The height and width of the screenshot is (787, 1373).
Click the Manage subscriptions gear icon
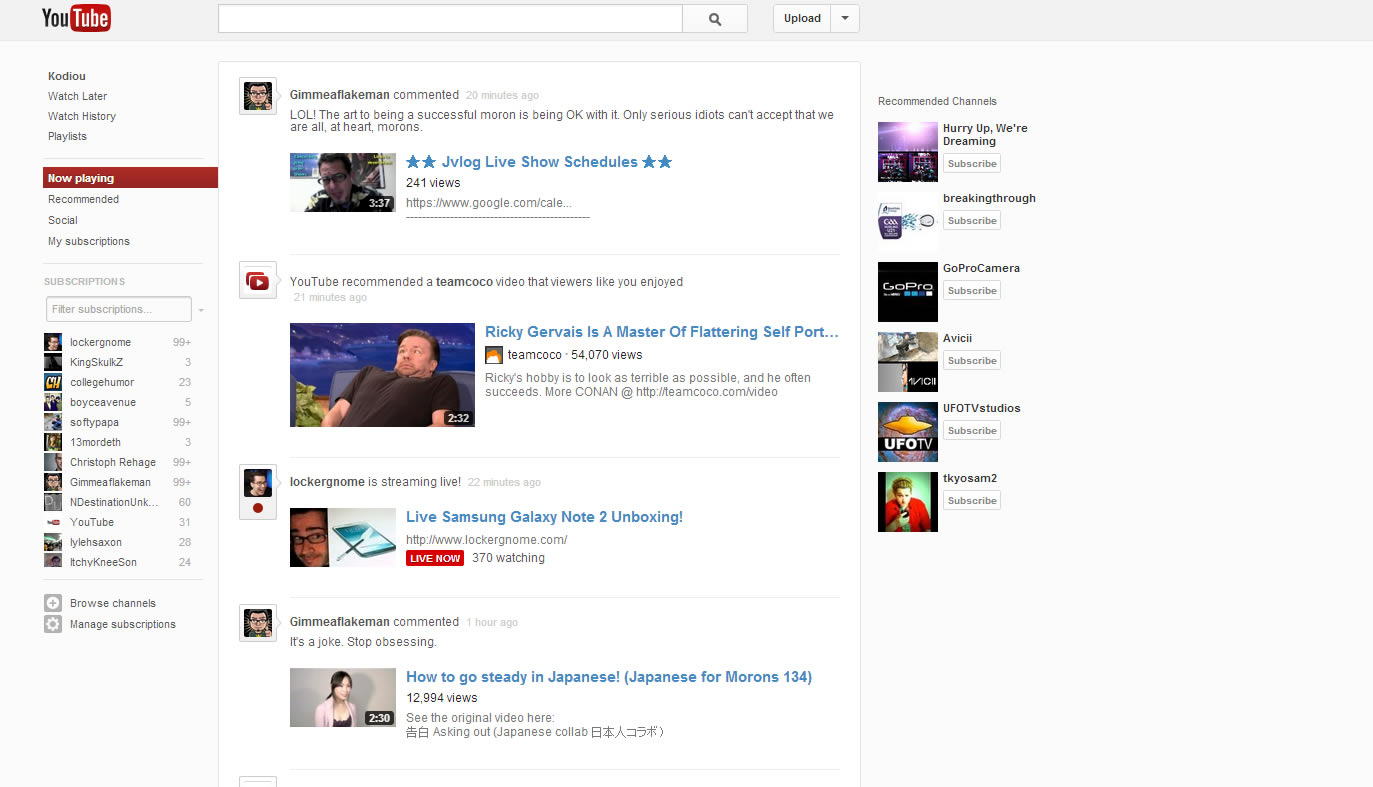click(x=52, y=623)
